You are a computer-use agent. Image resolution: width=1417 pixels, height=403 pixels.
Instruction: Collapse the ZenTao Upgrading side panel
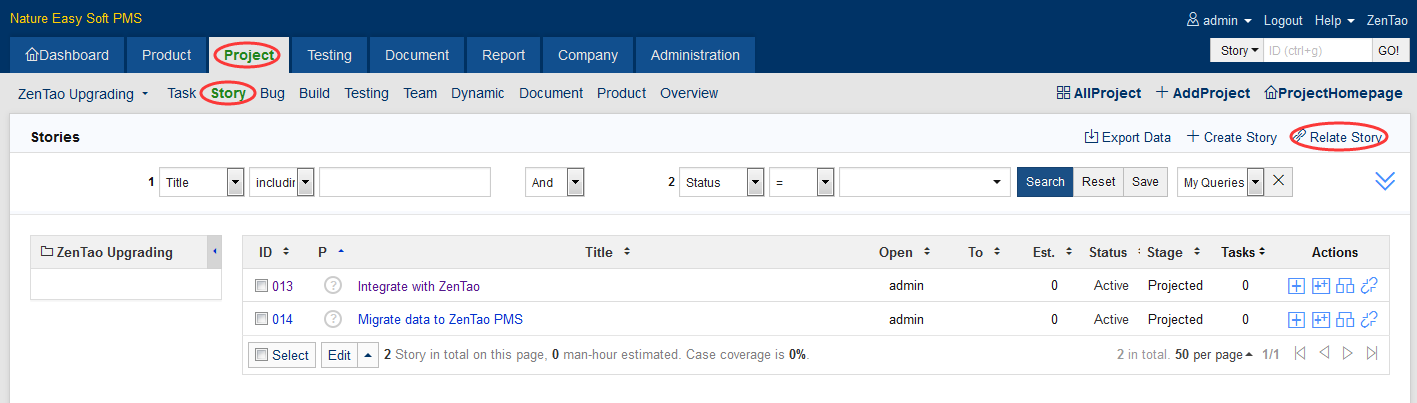click(x=214, y=252)
